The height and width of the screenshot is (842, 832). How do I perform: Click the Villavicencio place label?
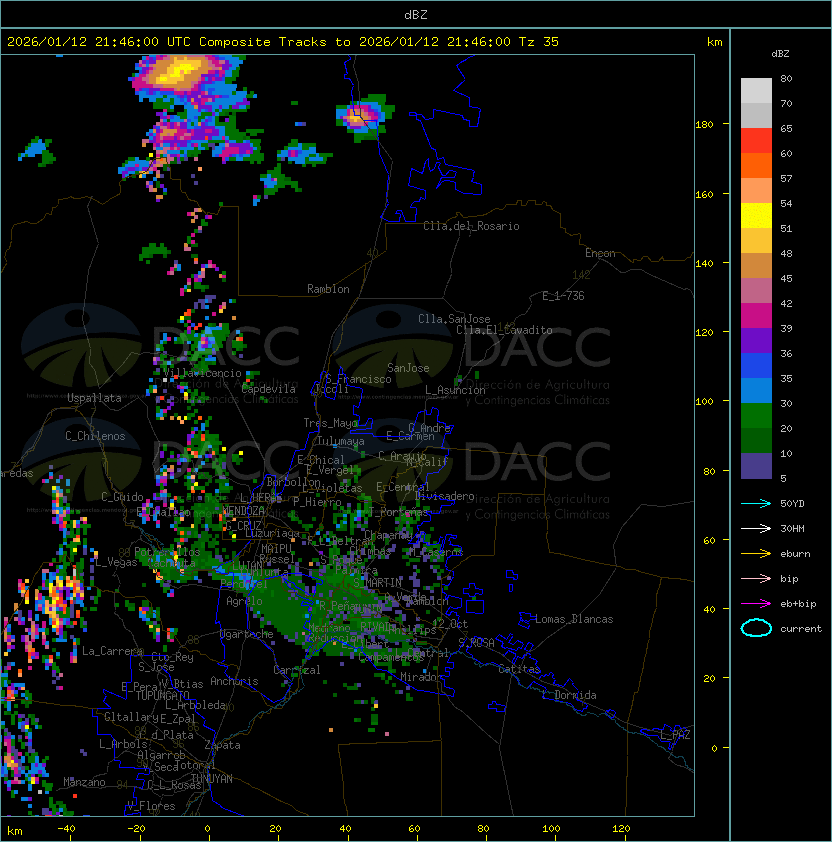[202, 373]
